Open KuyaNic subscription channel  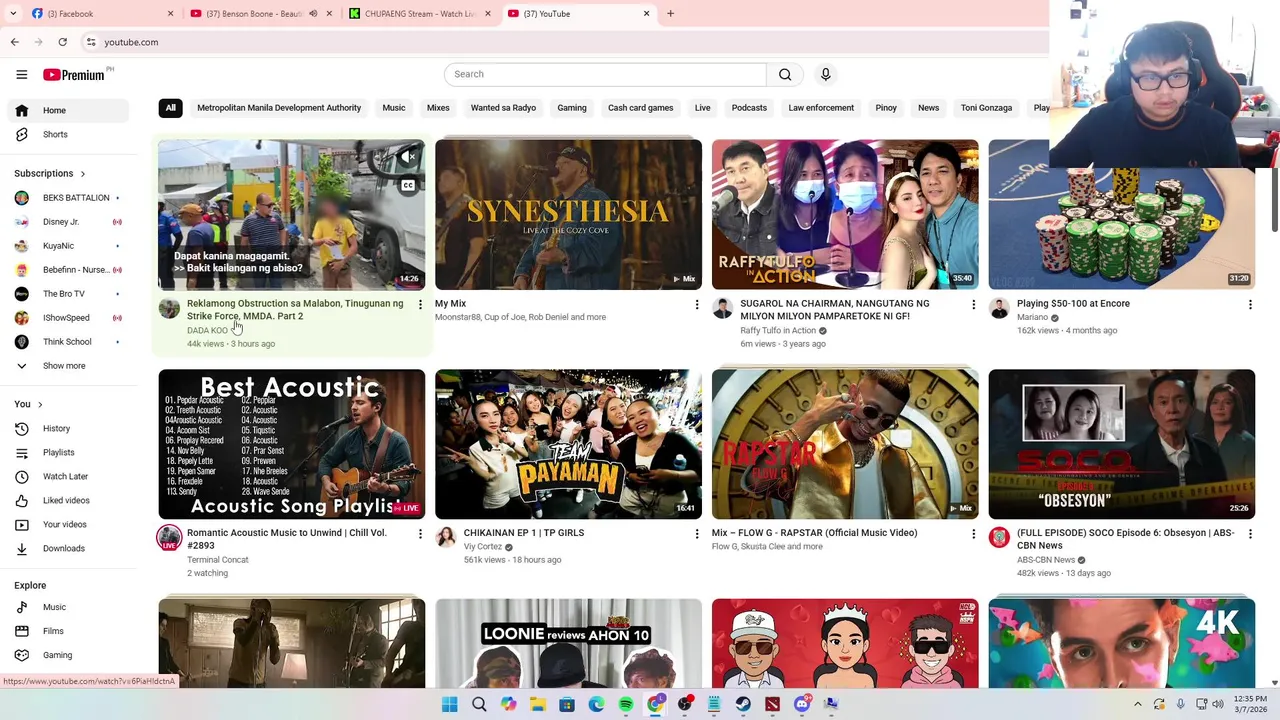[70, 246]
